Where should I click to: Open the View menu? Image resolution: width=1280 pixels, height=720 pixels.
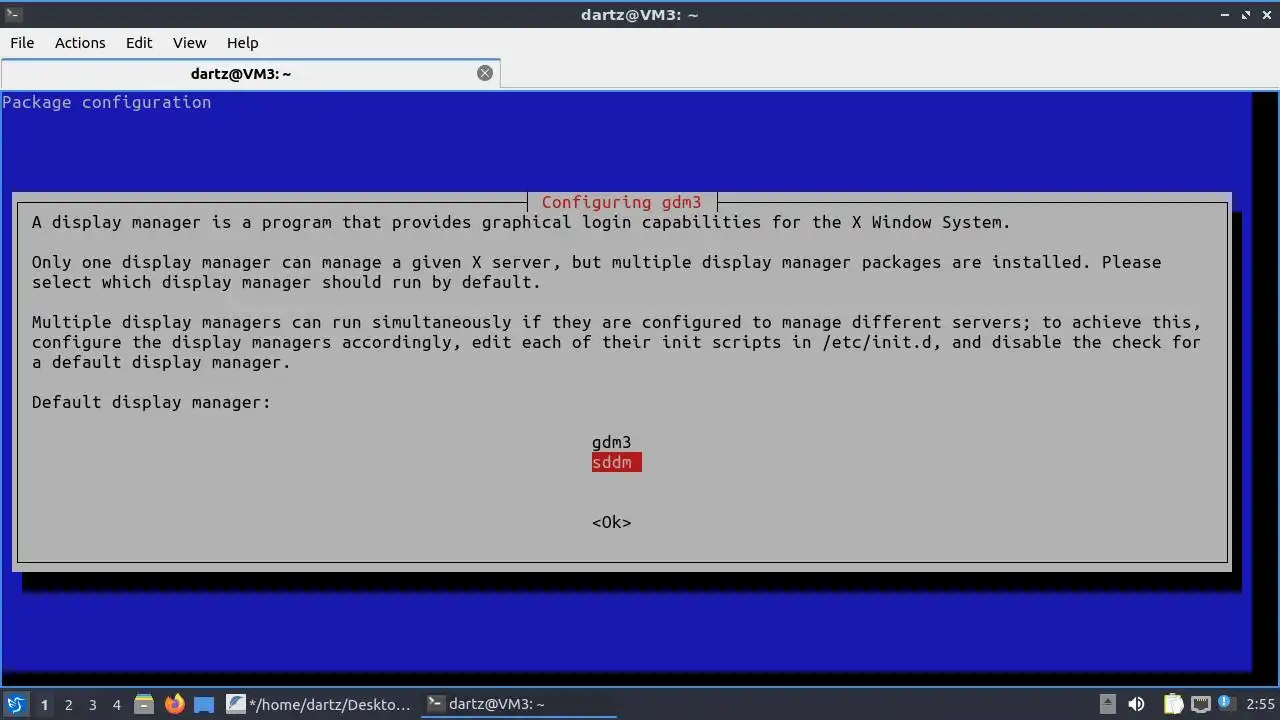[x=189, y=43]
